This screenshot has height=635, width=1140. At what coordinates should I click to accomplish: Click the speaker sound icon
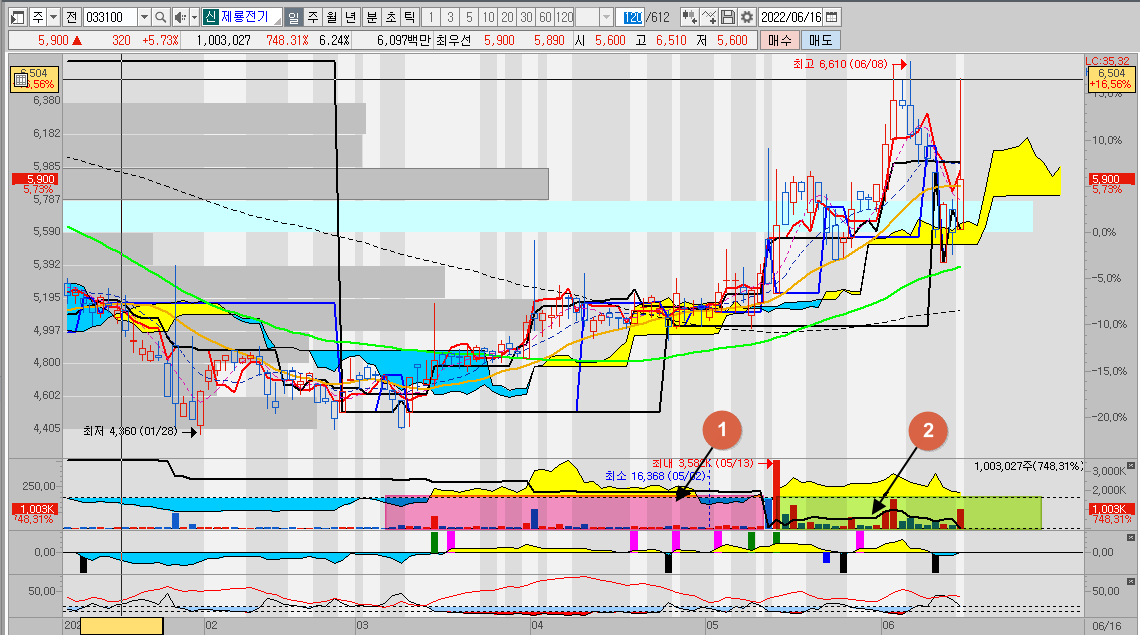click(180, 17)
